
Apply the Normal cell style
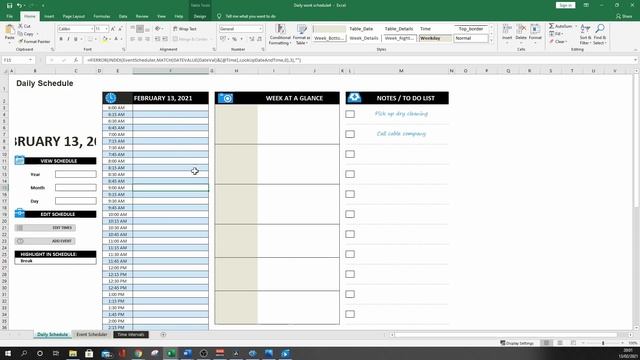(x=471, y=38)
